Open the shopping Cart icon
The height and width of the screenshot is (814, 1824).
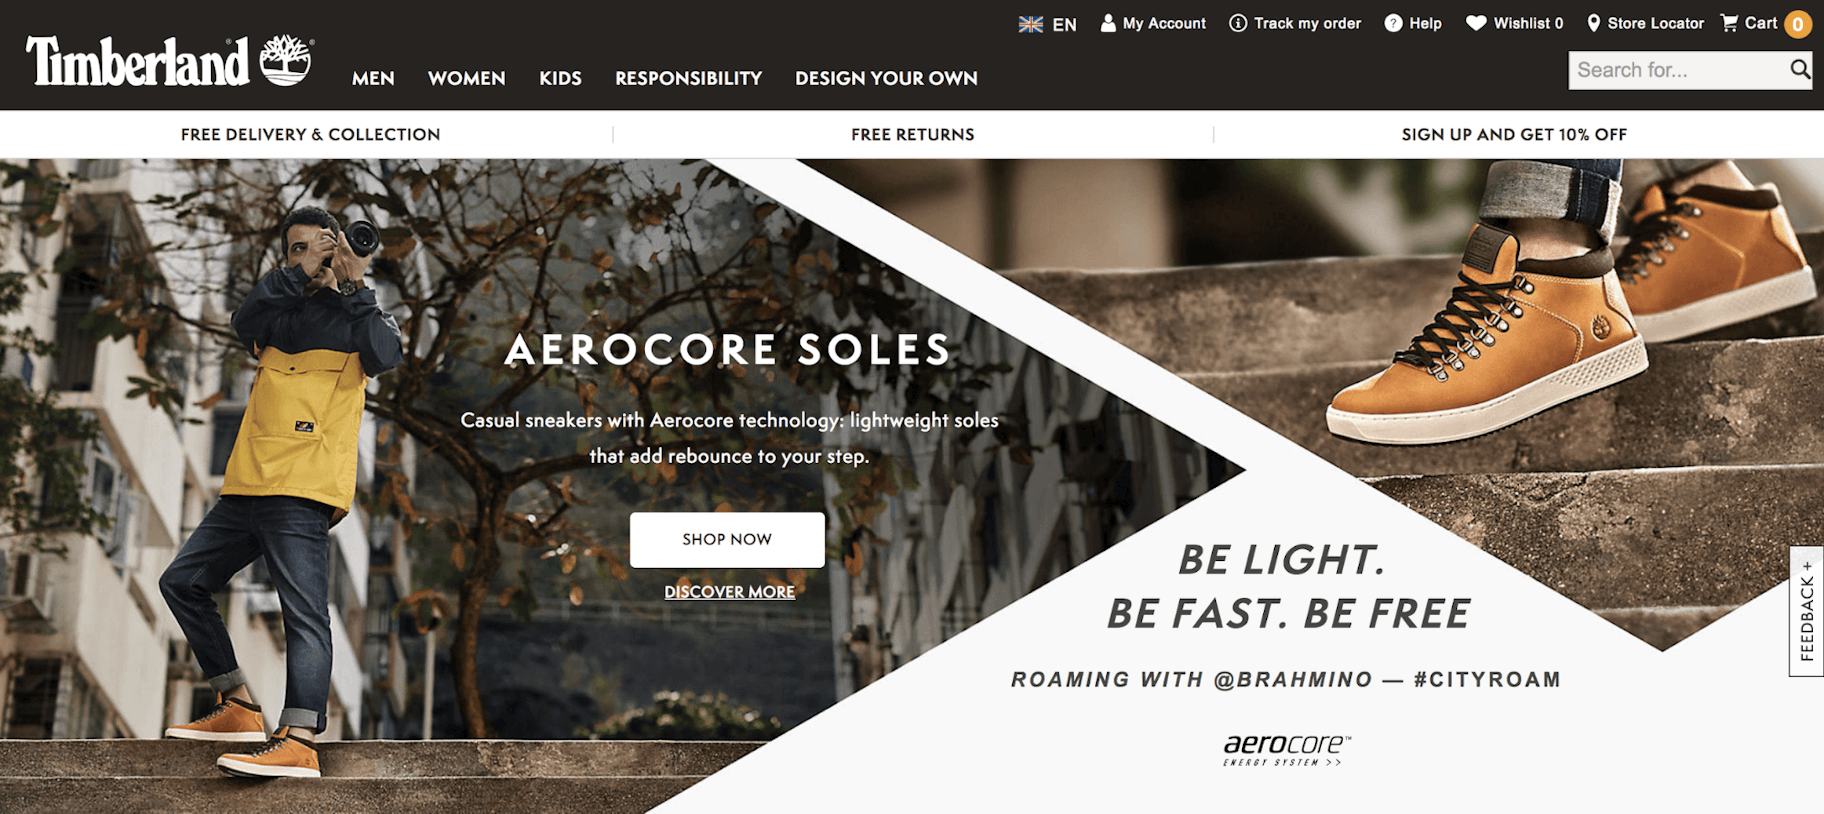pyautogui.click(x=1729, y=23)
